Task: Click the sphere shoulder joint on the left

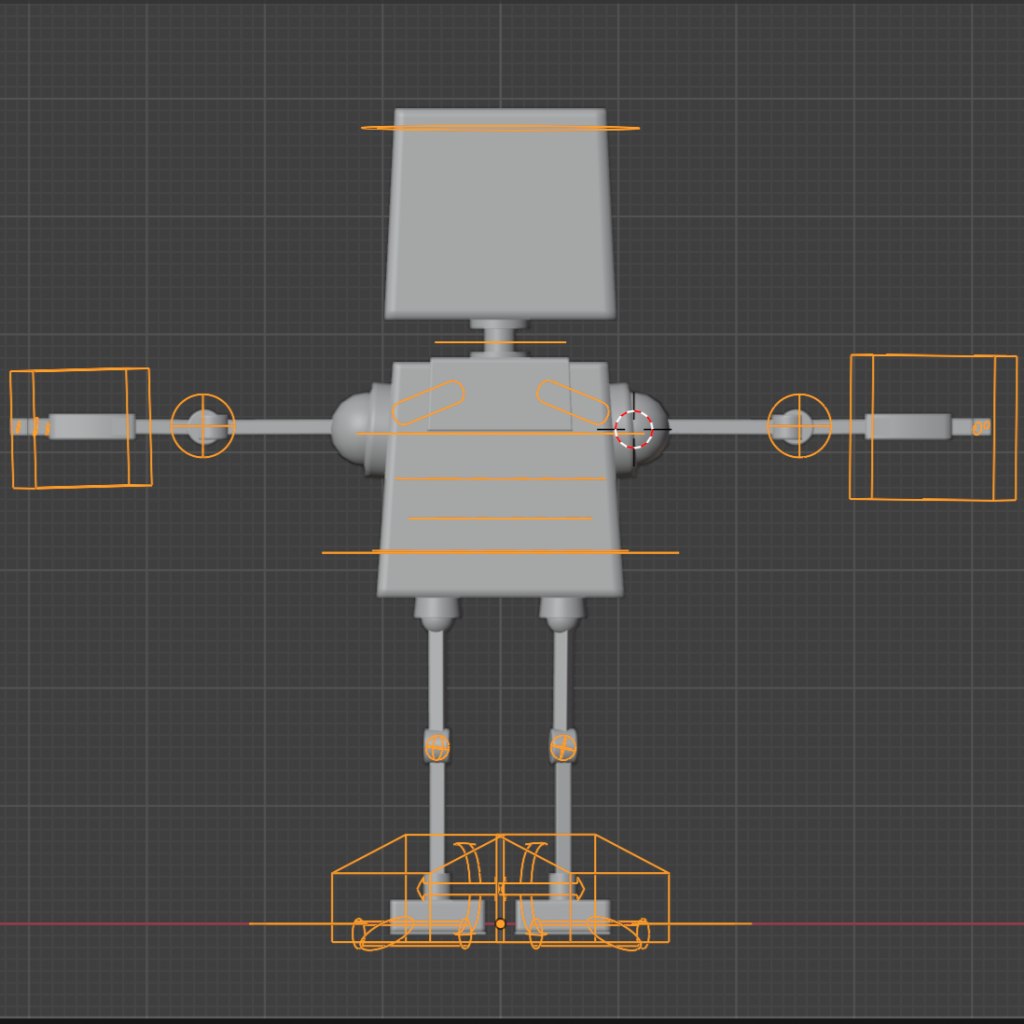Action: point(353,428)
